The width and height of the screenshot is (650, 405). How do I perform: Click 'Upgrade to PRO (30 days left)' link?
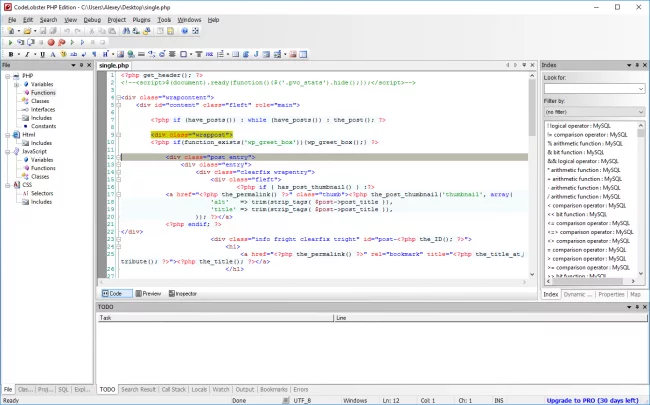point(593,400)
